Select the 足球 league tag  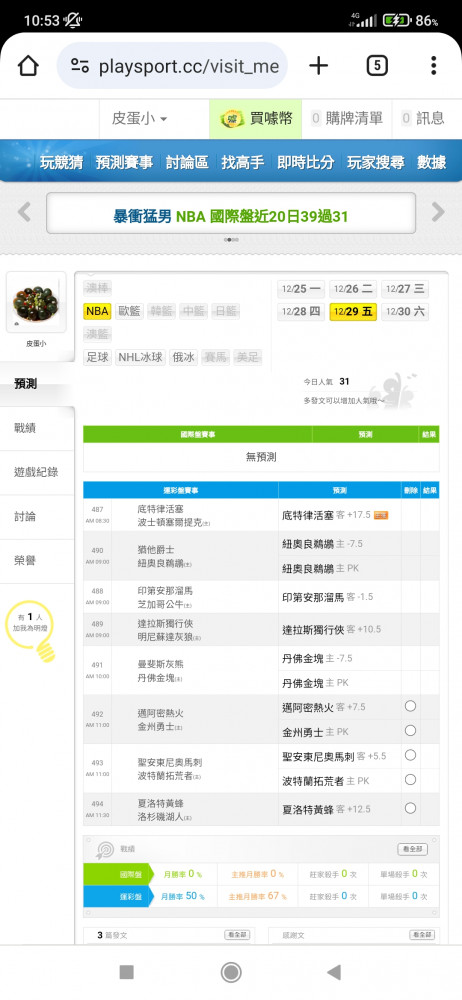(97, 357)
